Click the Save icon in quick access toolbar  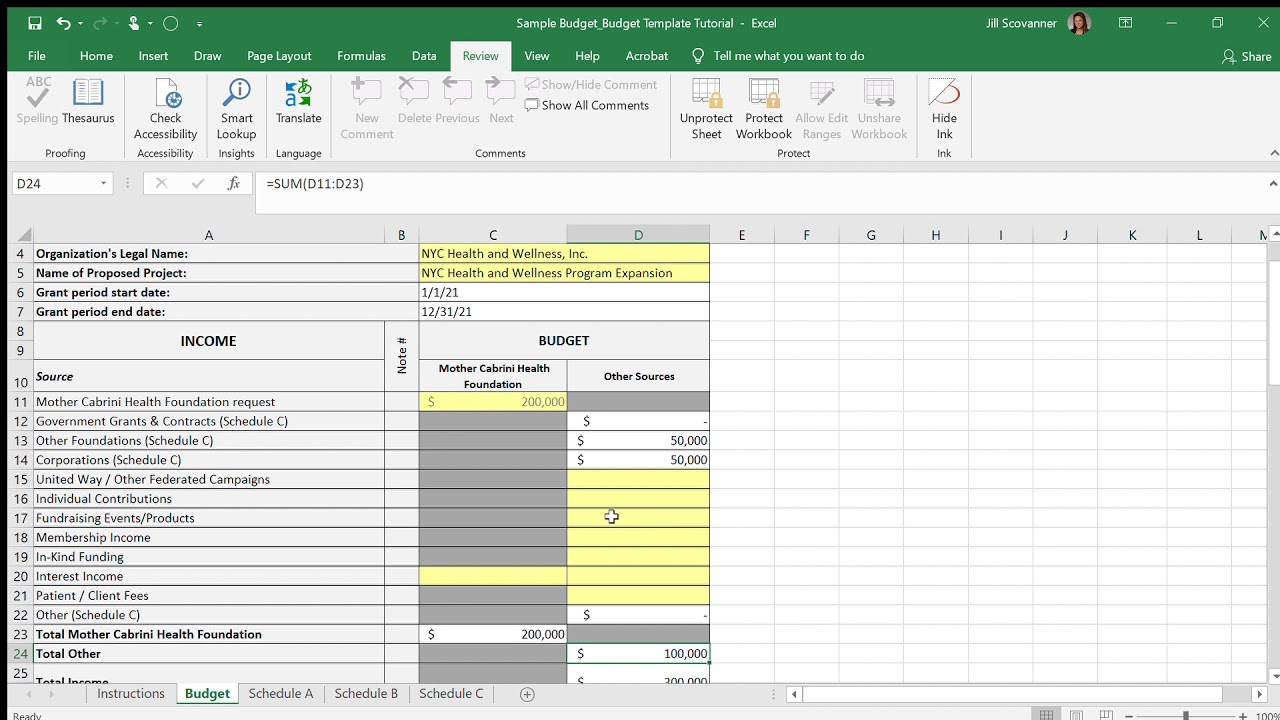pyautogui.click(x=35, y=23)
